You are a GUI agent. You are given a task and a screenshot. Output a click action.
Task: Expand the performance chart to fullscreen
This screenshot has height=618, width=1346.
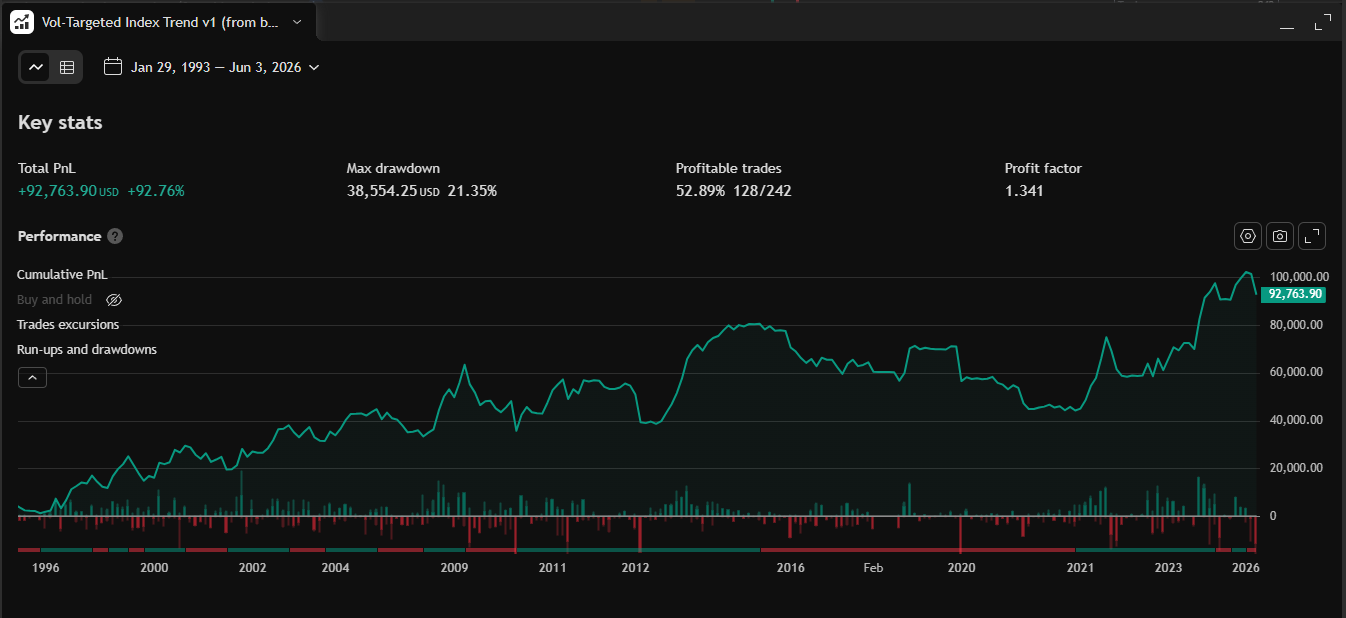1312,236
